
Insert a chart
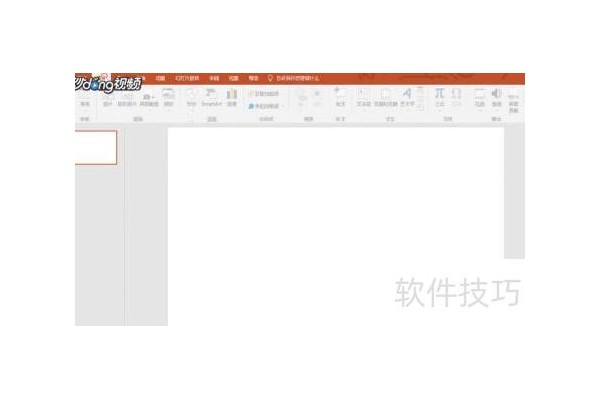point(232,98)
